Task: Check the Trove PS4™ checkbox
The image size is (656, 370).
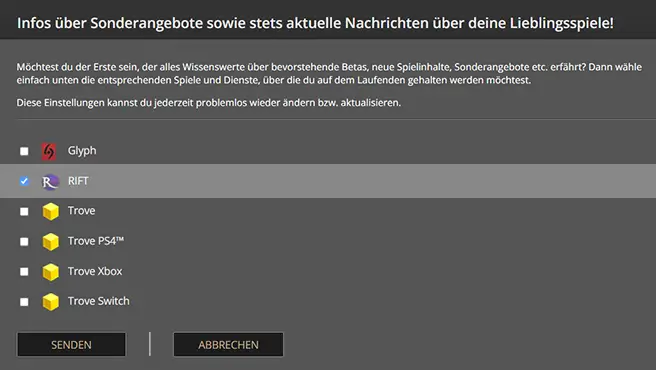Action: [24, 242]
